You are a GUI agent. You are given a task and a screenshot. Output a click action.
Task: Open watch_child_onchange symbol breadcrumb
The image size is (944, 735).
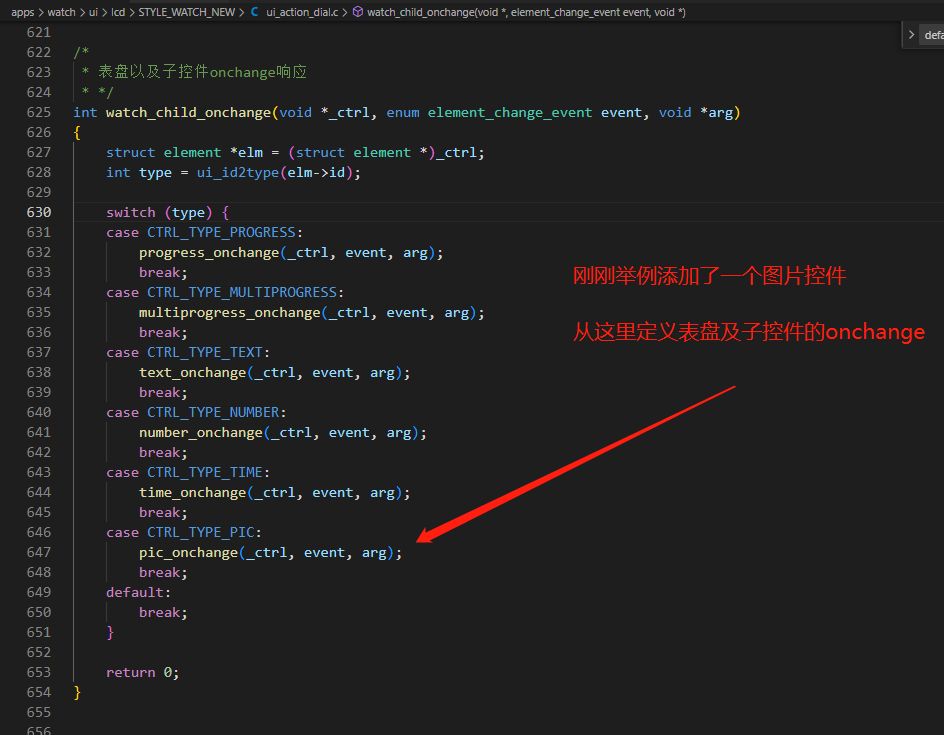point(526,12)
